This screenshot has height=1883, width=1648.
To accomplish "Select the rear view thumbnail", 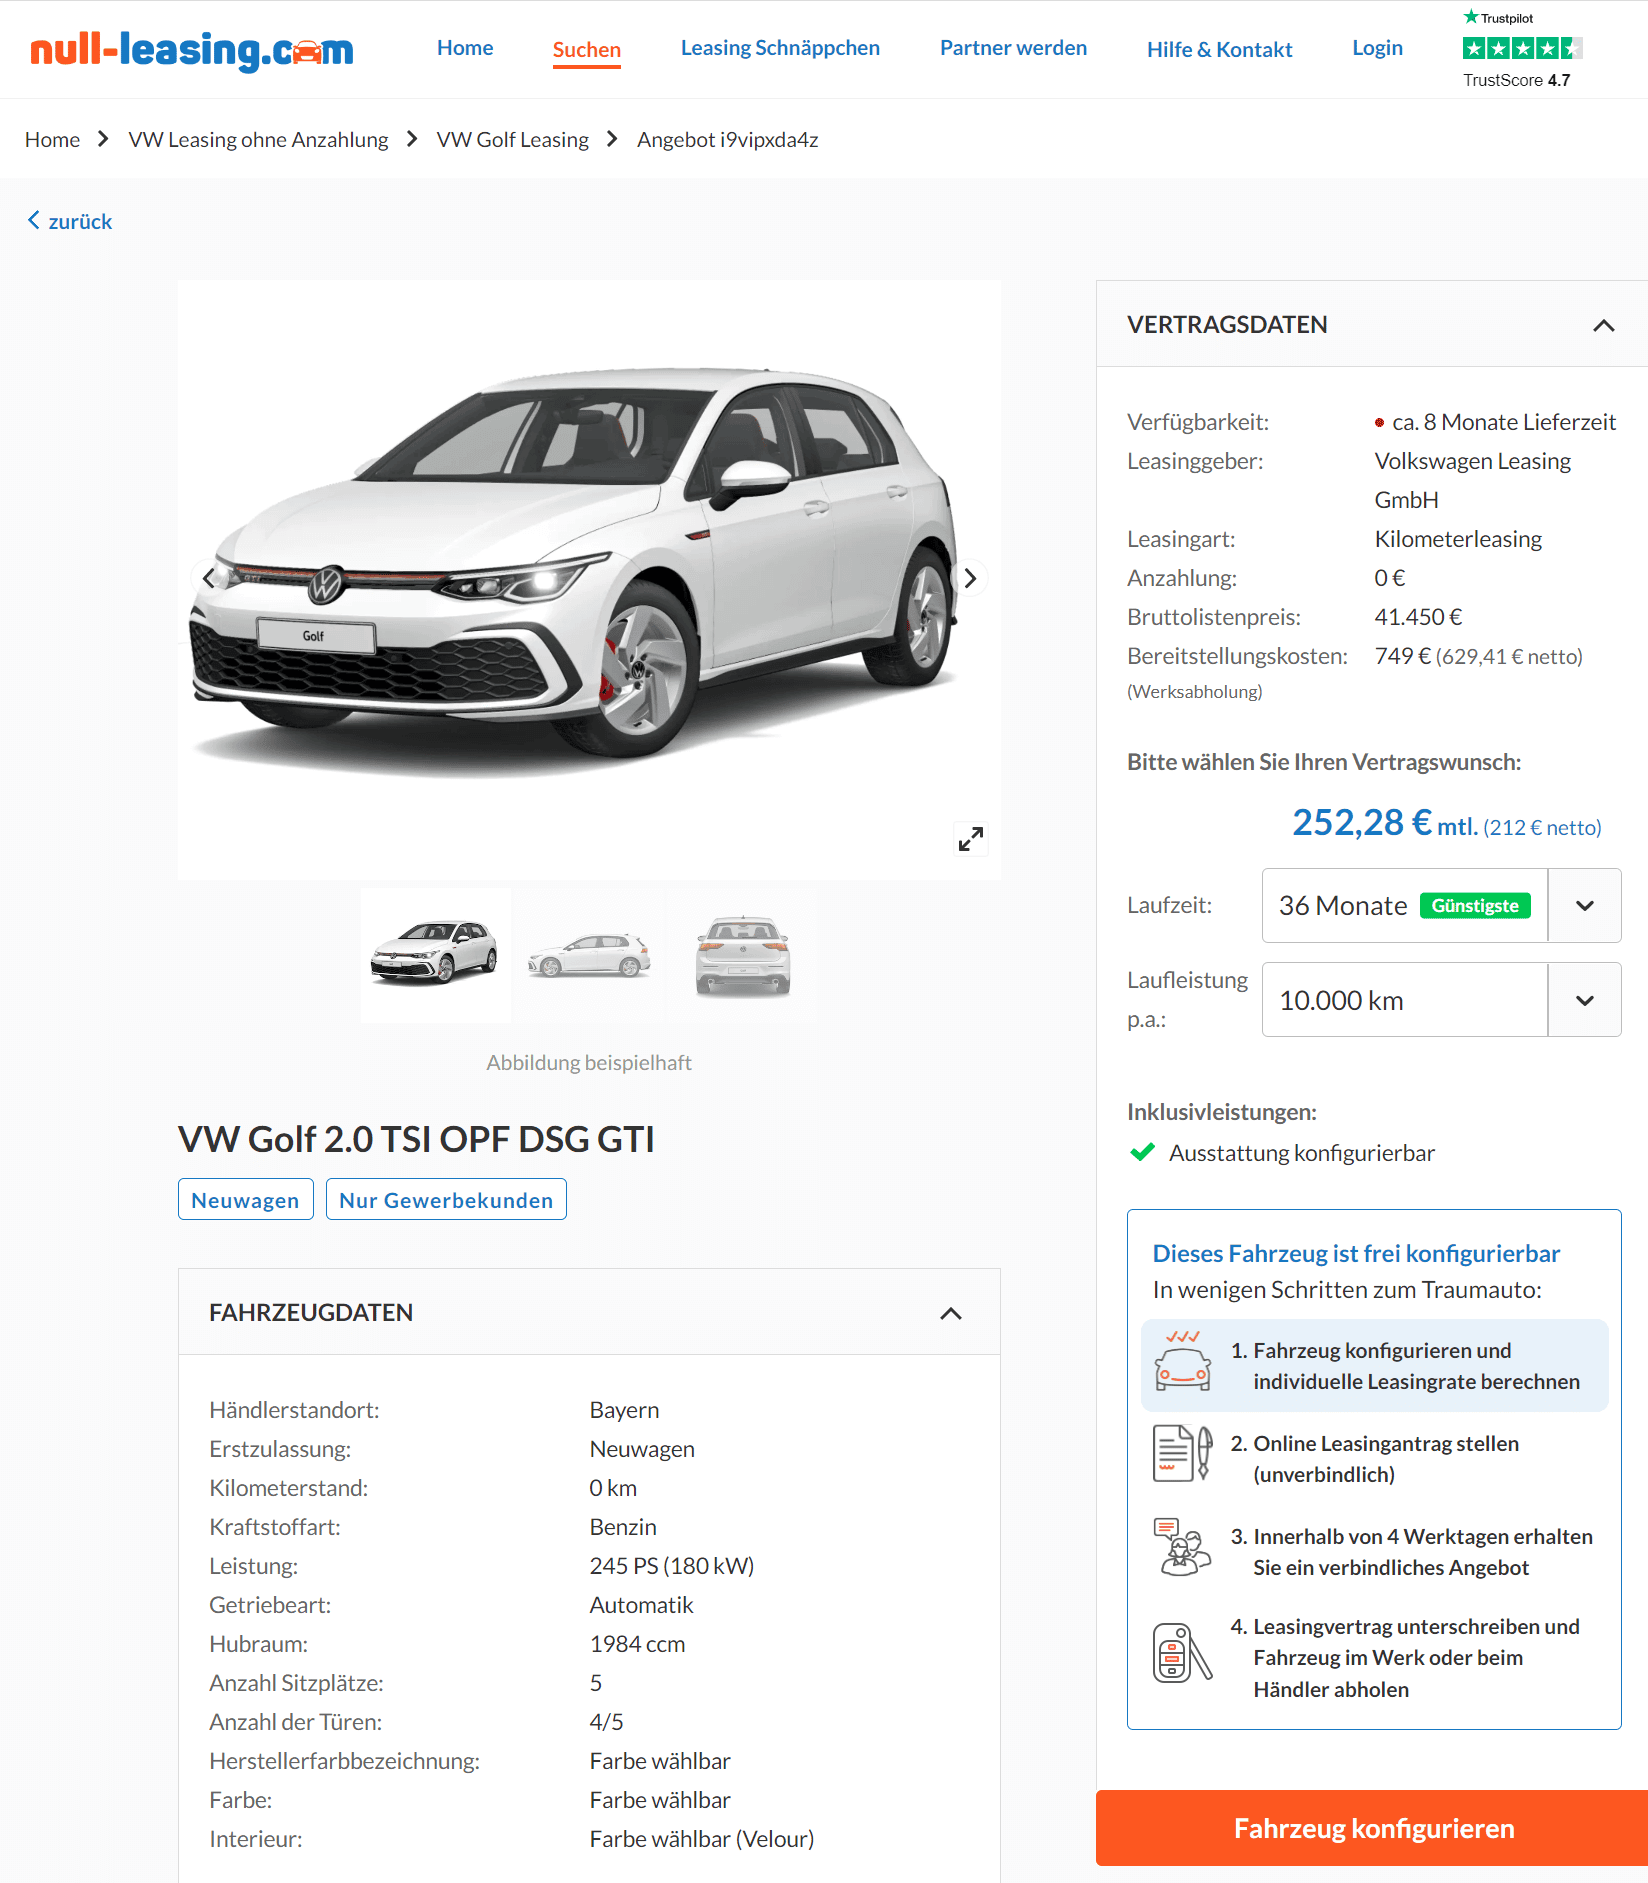I will [x=743, y=955].
